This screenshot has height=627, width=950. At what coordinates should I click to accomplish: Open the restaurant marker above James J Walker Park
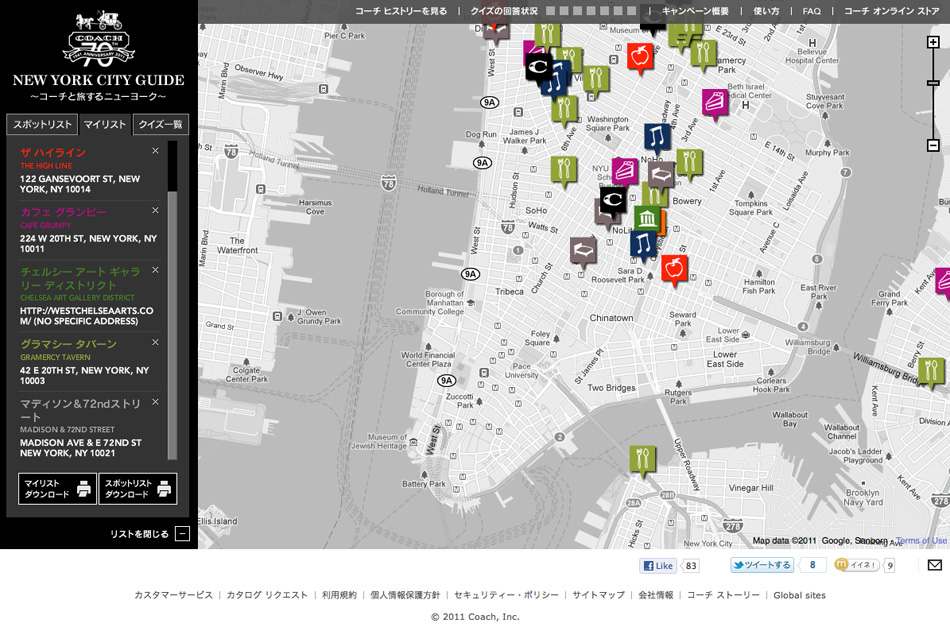point(564,110)
